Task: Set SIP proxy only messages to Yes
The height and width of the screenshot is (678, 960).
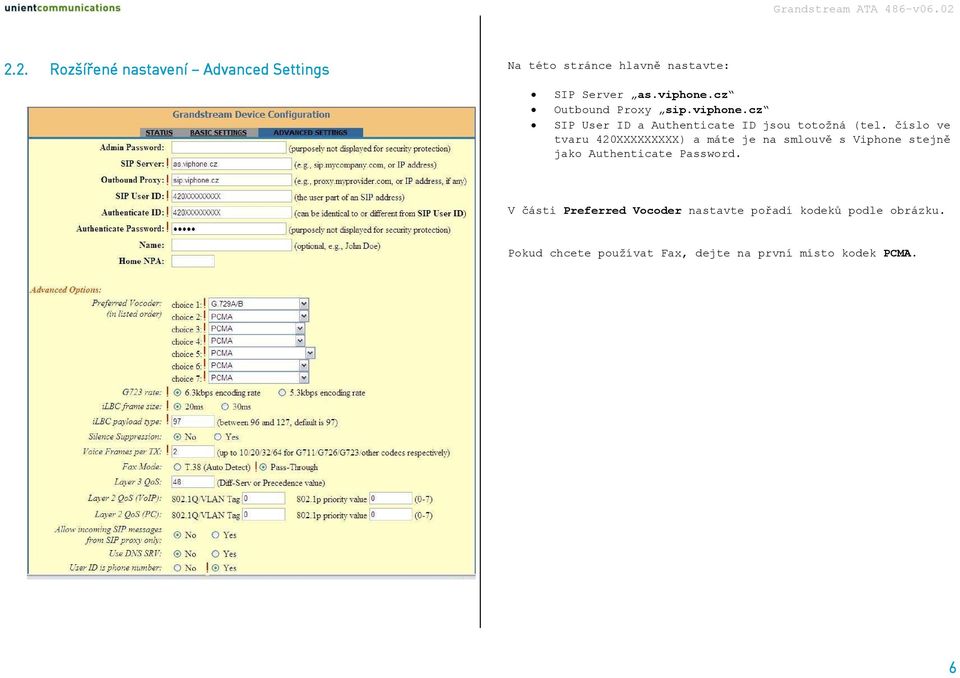Action: click(216, 535)
